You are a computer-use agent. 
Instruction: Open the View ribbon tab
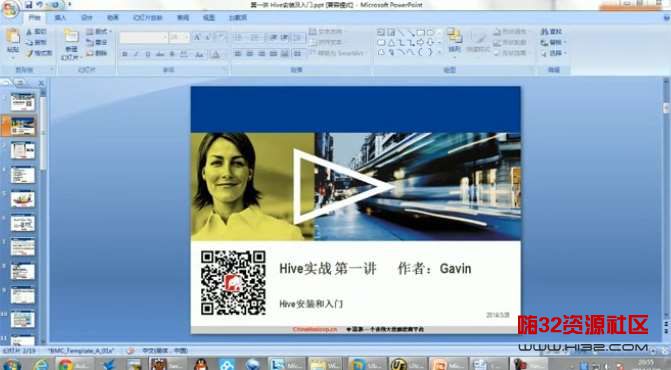pyautogui.click(x=208, y=18)
